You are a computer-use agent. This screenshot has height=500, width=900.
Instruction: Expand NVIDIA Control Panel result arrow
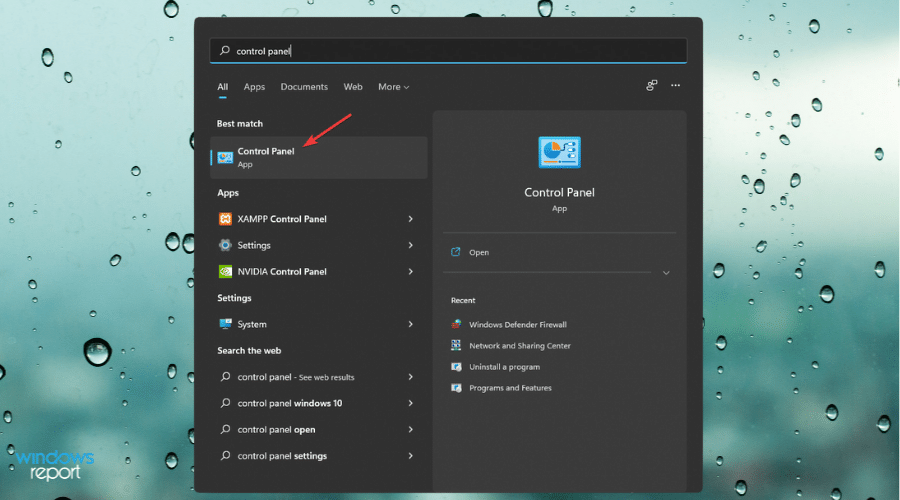pyautogui.click(x=410, y=272)
